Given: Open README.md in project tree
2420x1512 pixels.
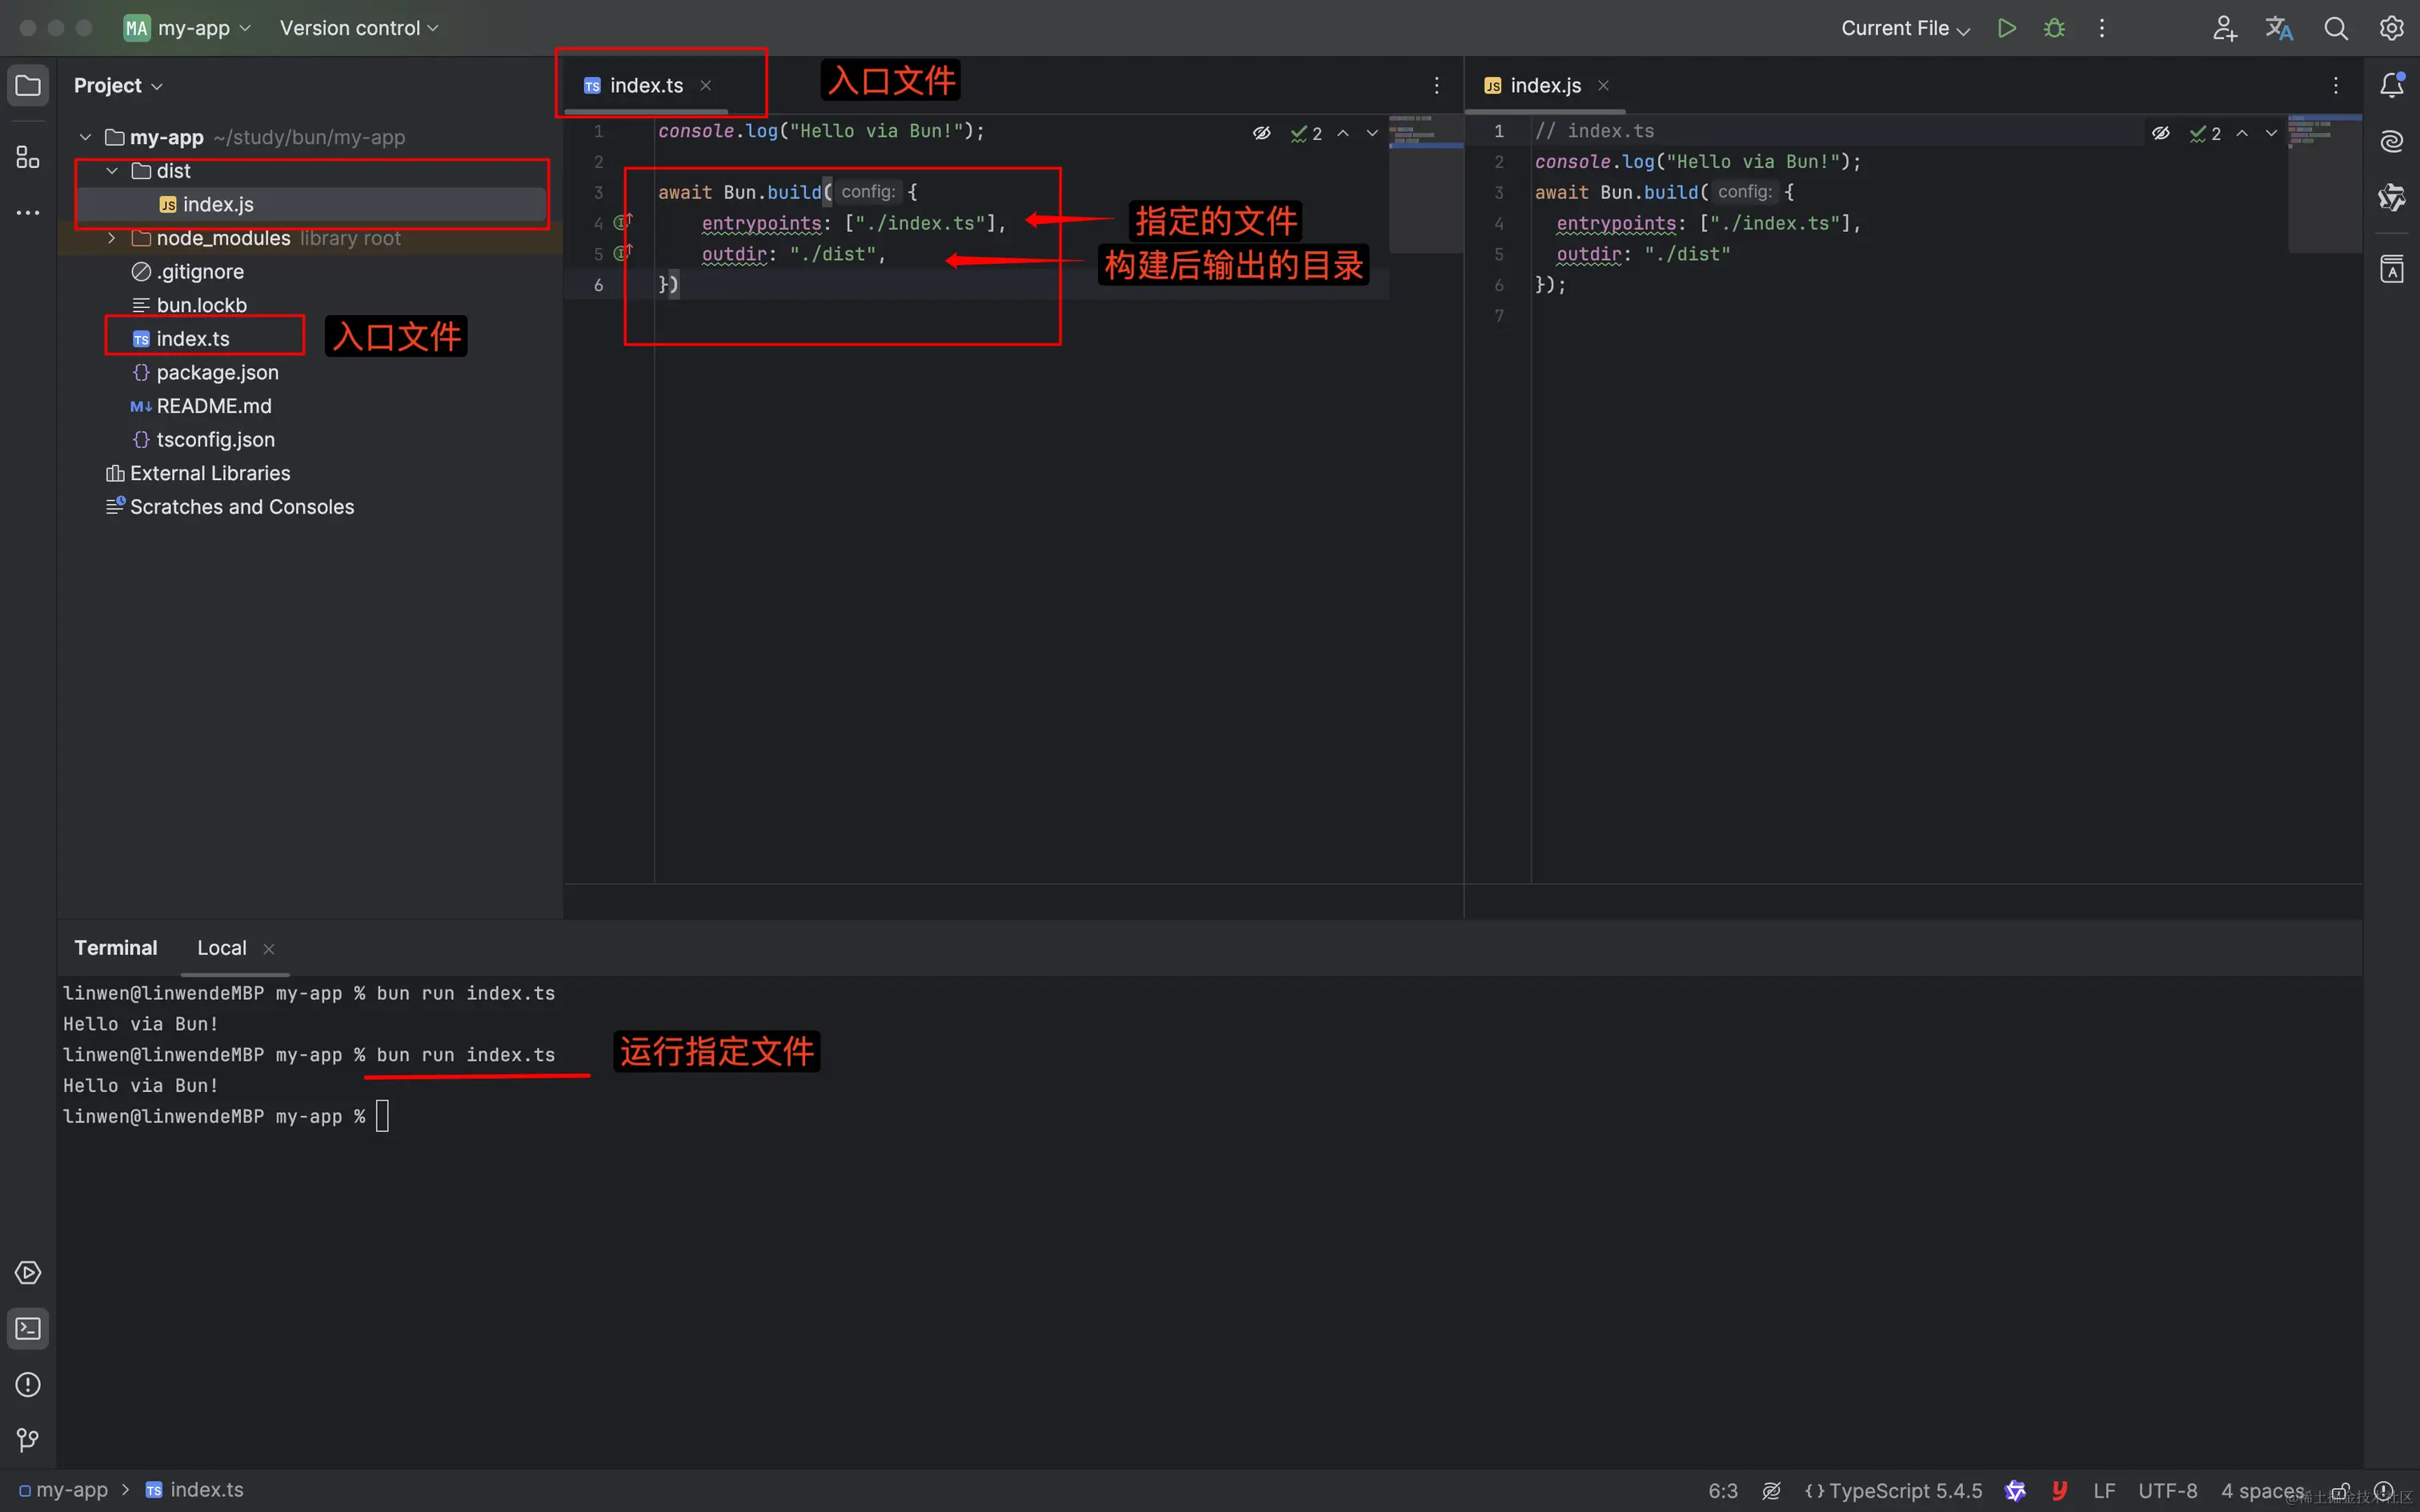Looking at the screenshot, I should [x=201, y=406].
